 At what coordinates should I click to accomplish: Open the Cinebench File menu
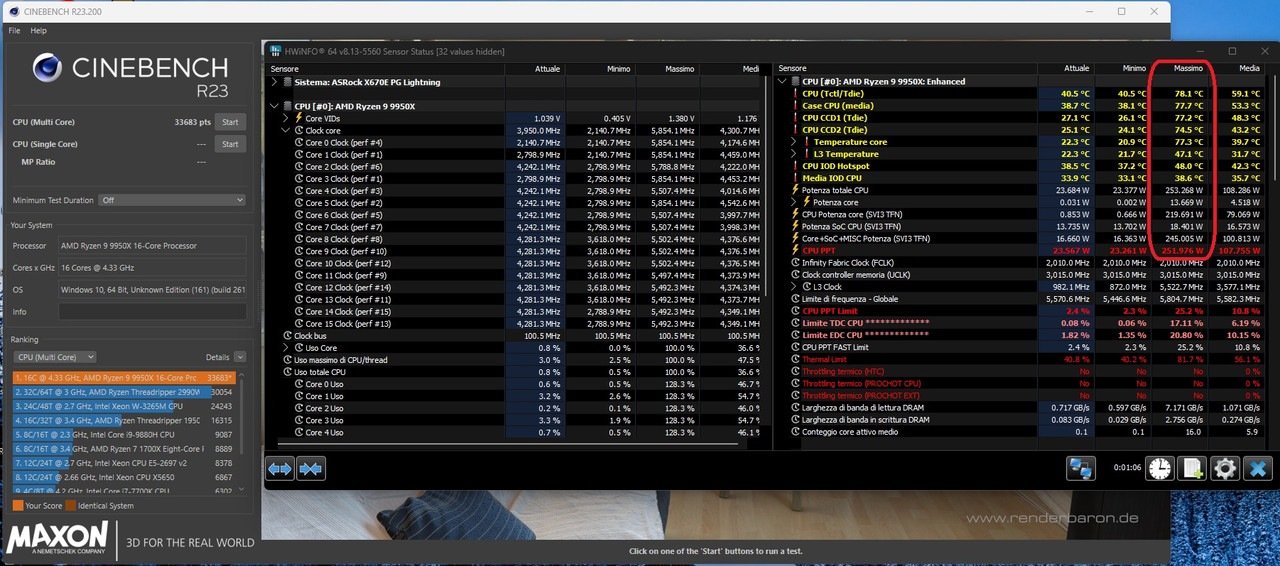[15, 31]
